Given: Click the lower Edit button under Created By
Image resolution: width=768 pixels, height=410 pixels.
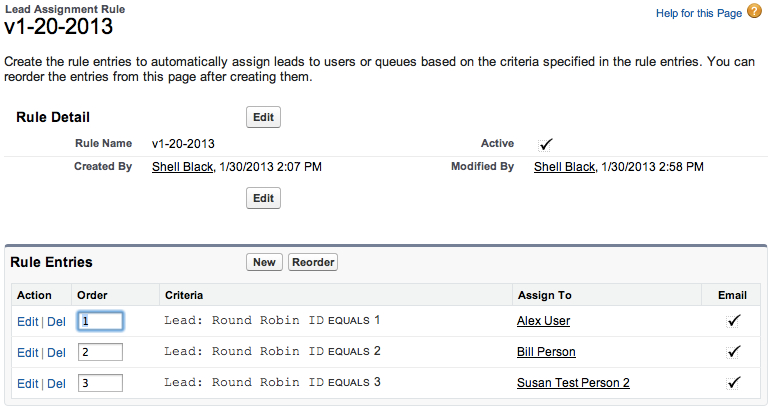Looking at the screenshot, I should point(264,198).
